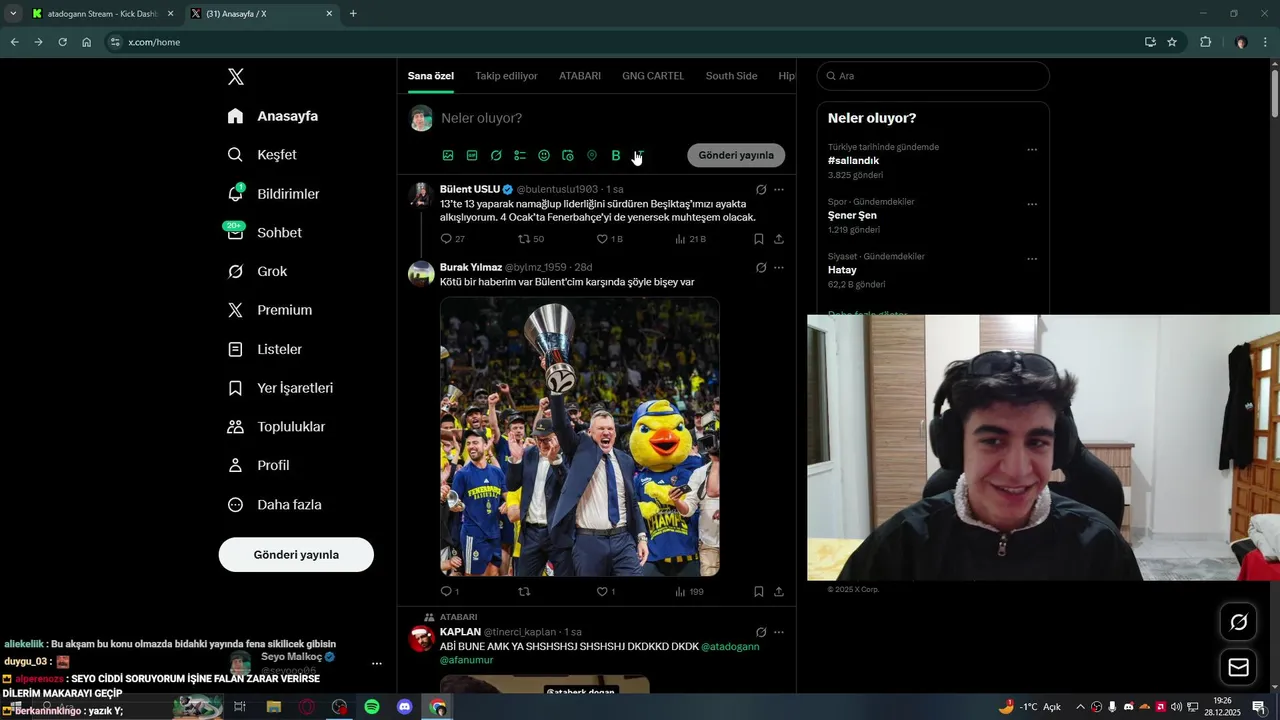Screen dimensions: 1280x720
Task: Grok explain Bülent USLU post
Action: (x=761, y=189)
